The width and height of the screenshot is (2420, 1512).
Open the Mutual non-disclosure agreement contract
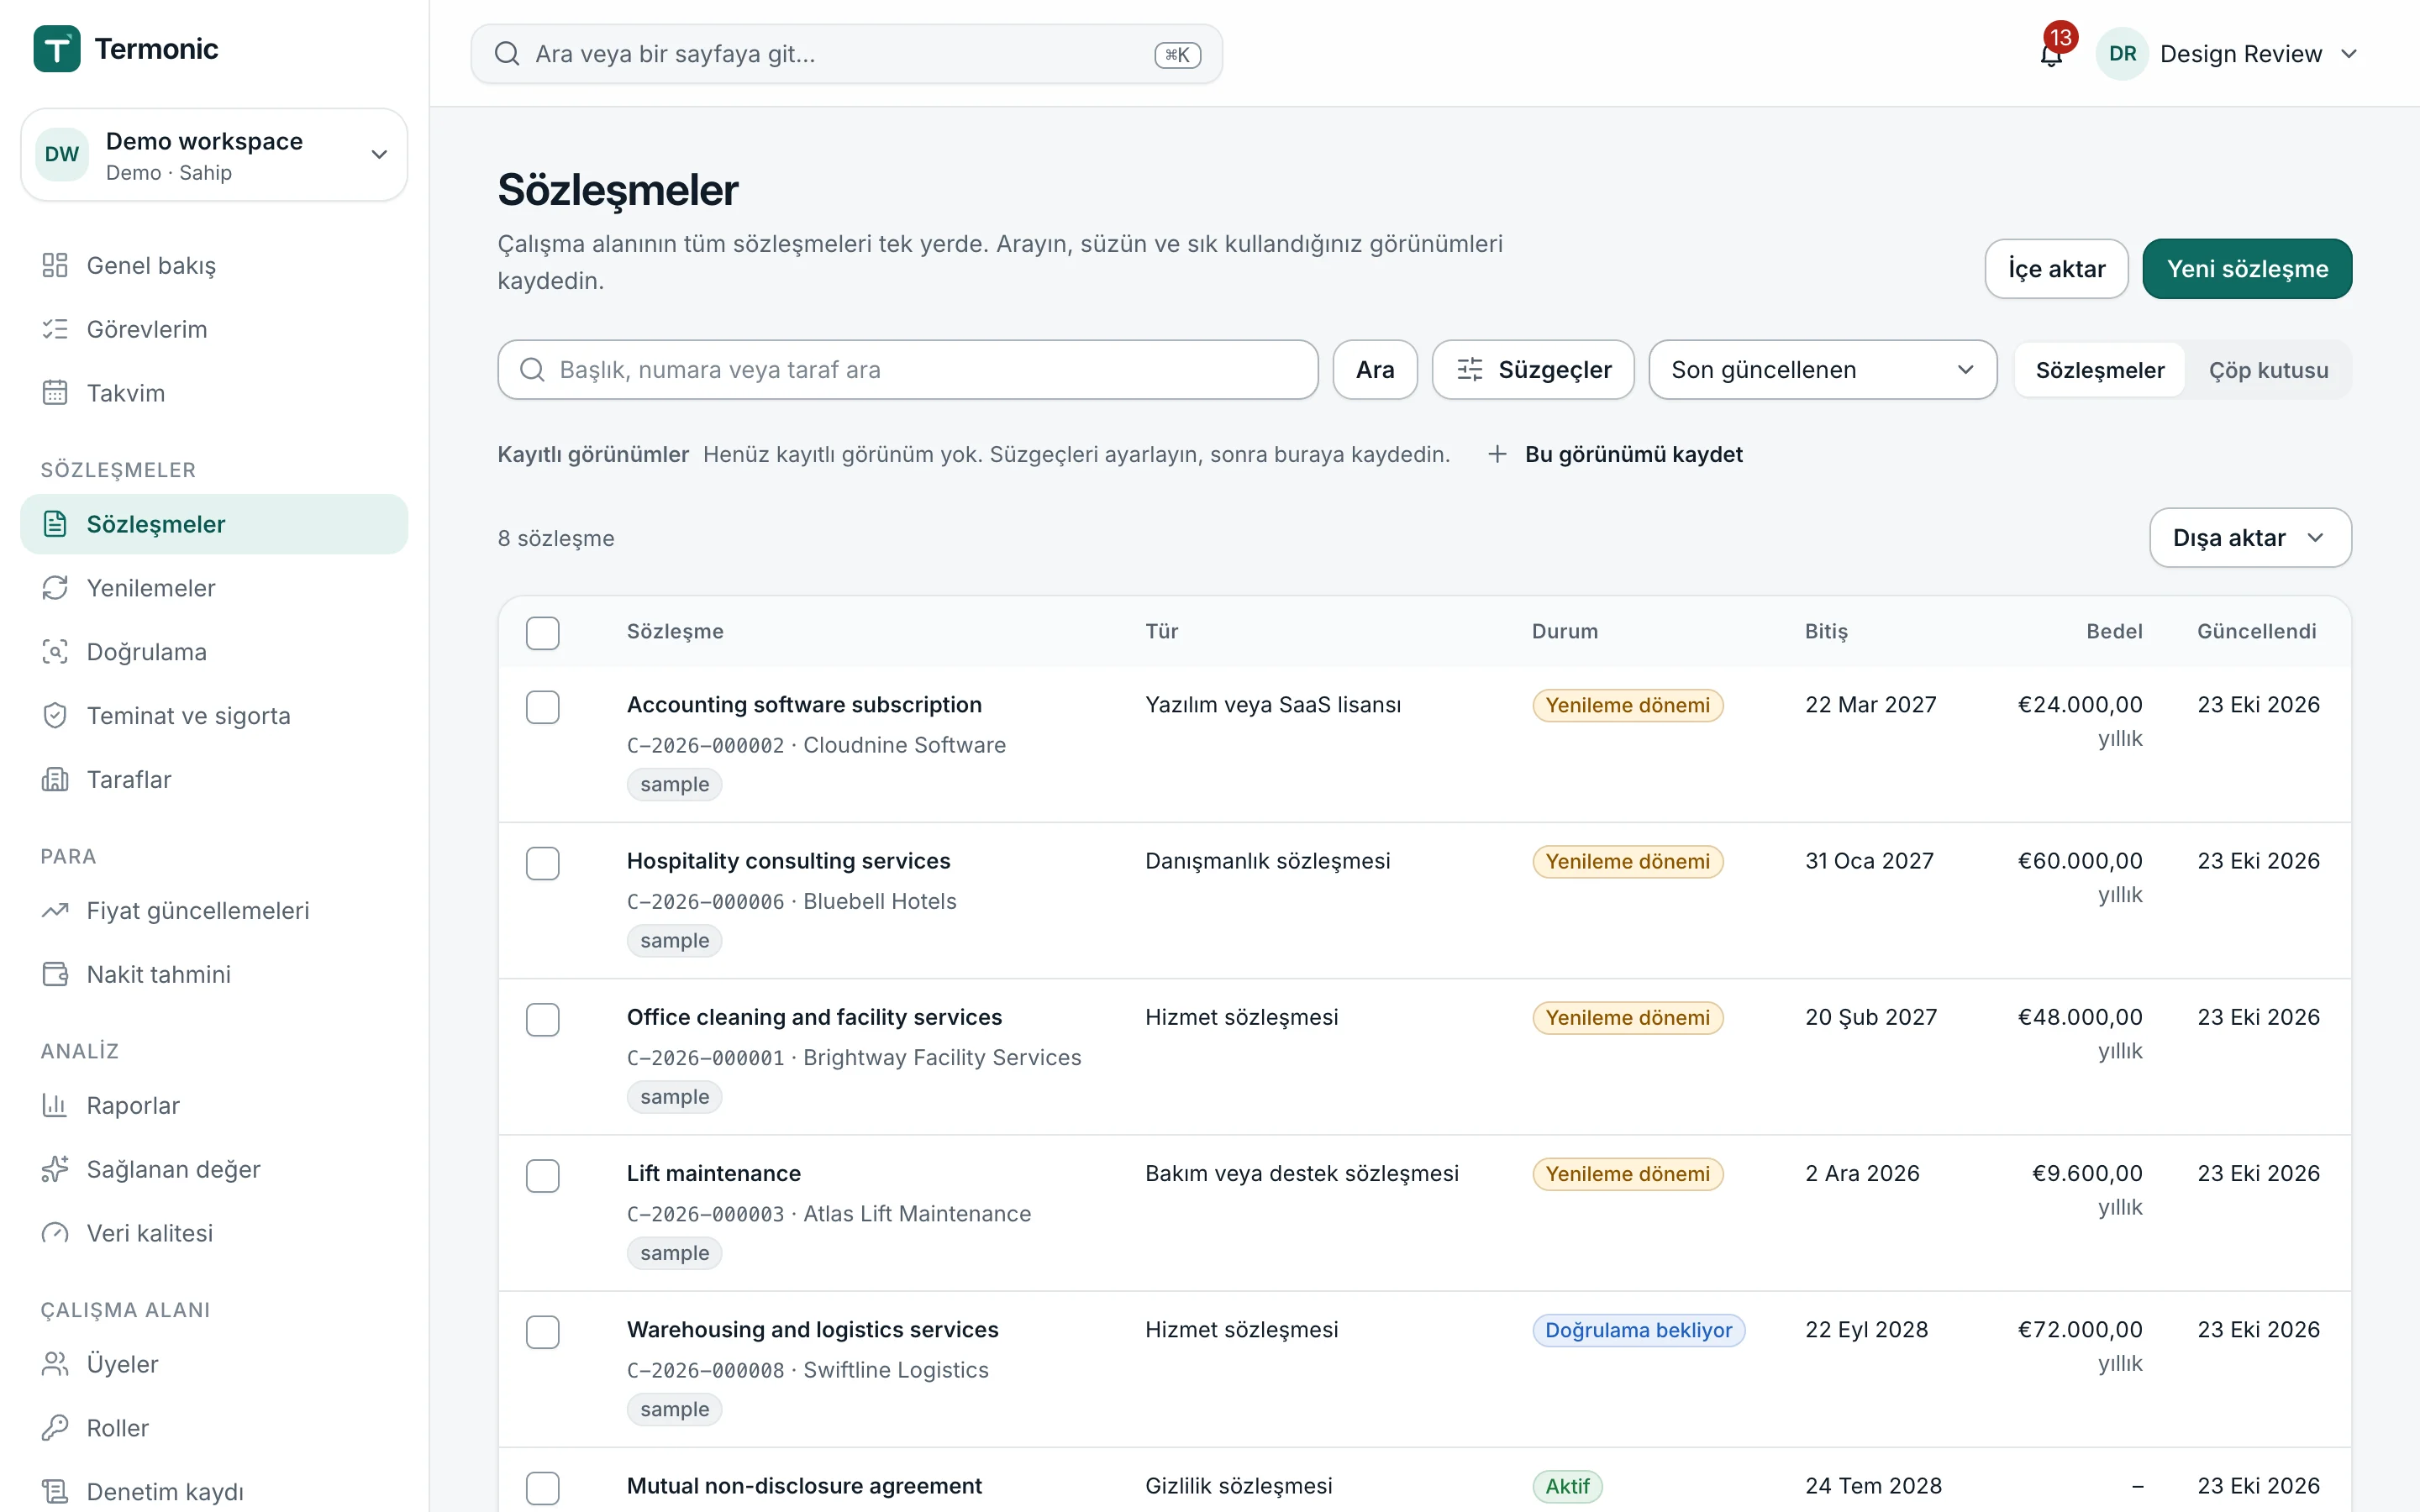804,1486
